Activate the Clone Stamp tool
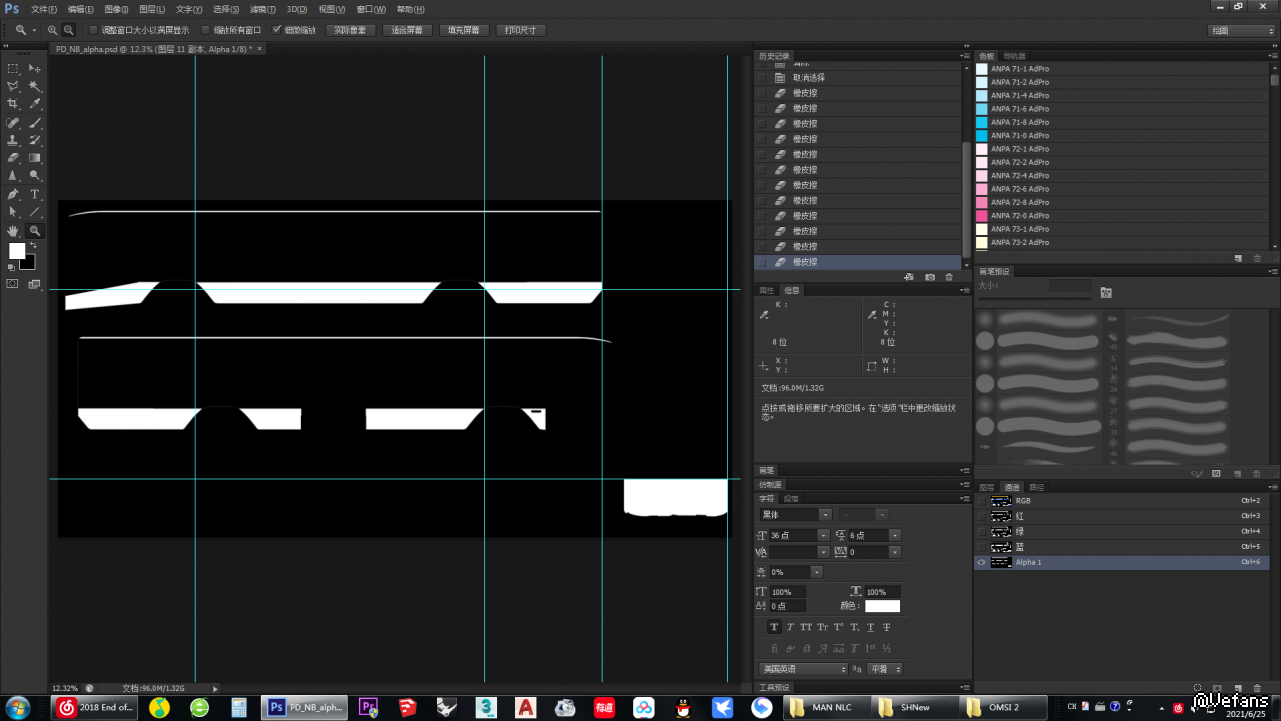 pyautogui.click(x=13, y=140)
